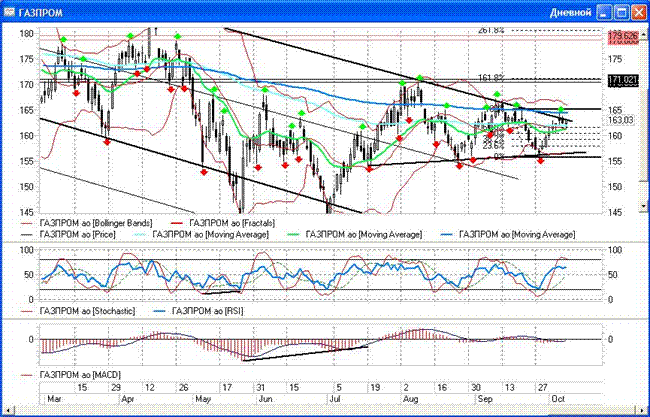The height and width of the screenshot is (417, 650).
Task: Click the date label 26 on time axis
Action: click(x=184, y=388)
